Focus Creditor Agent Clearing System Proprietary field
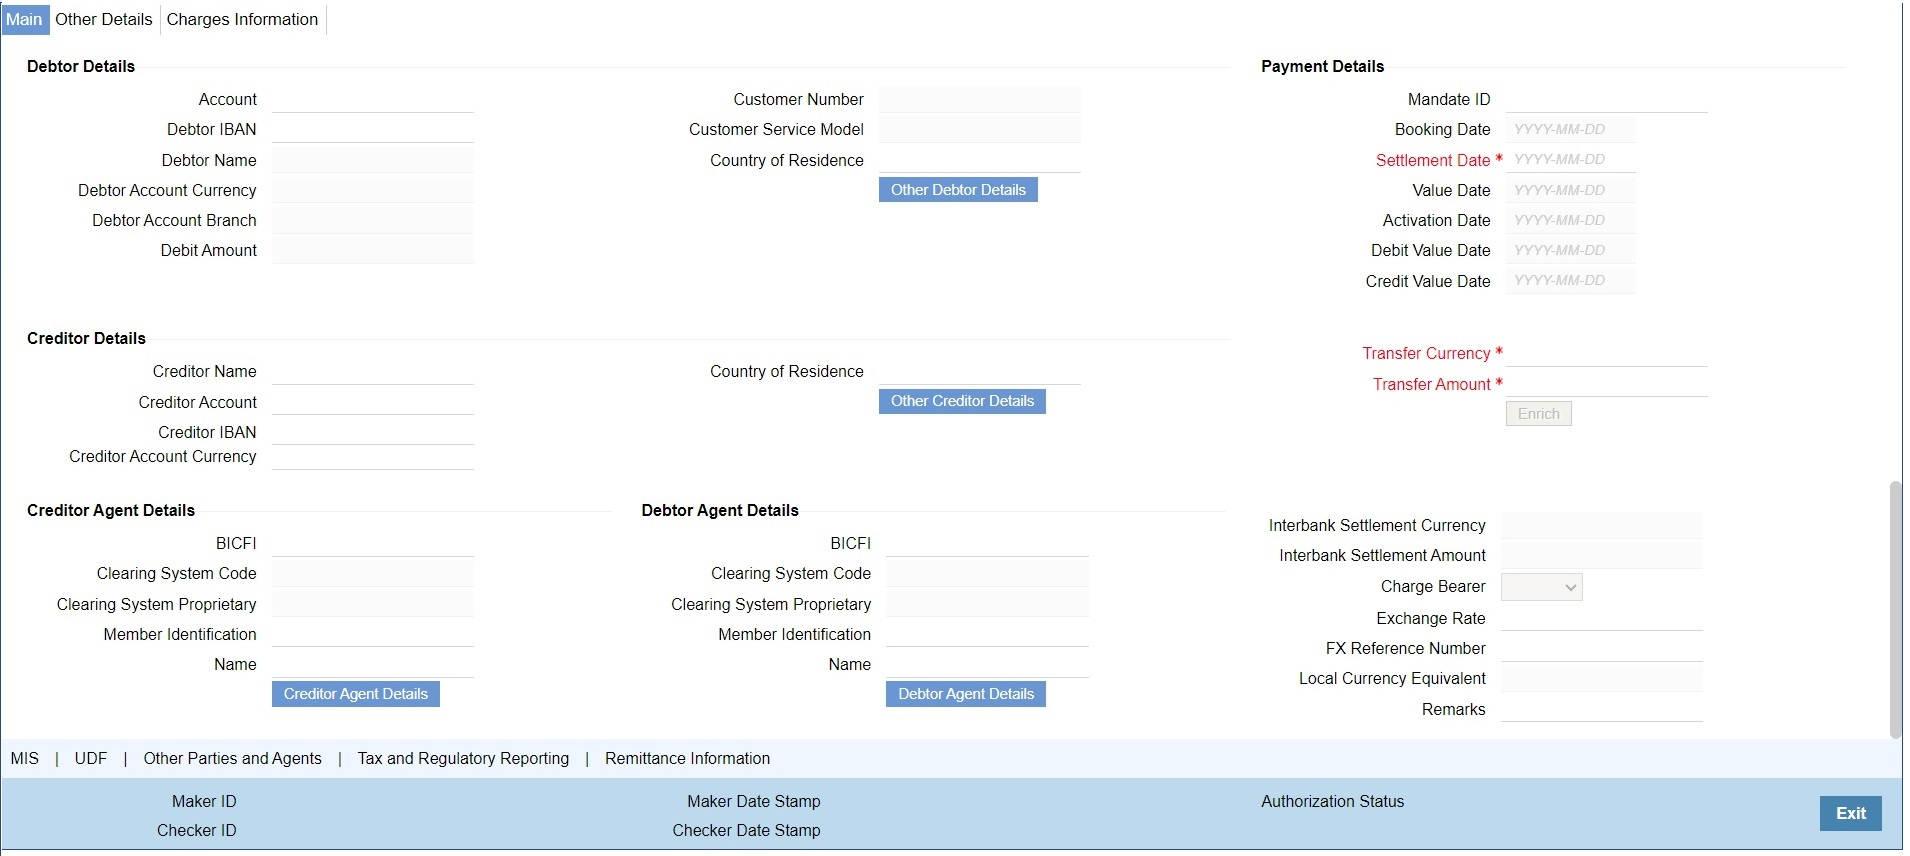The width and height of the screenshot is (1910, 856). [x=373, y=604]
